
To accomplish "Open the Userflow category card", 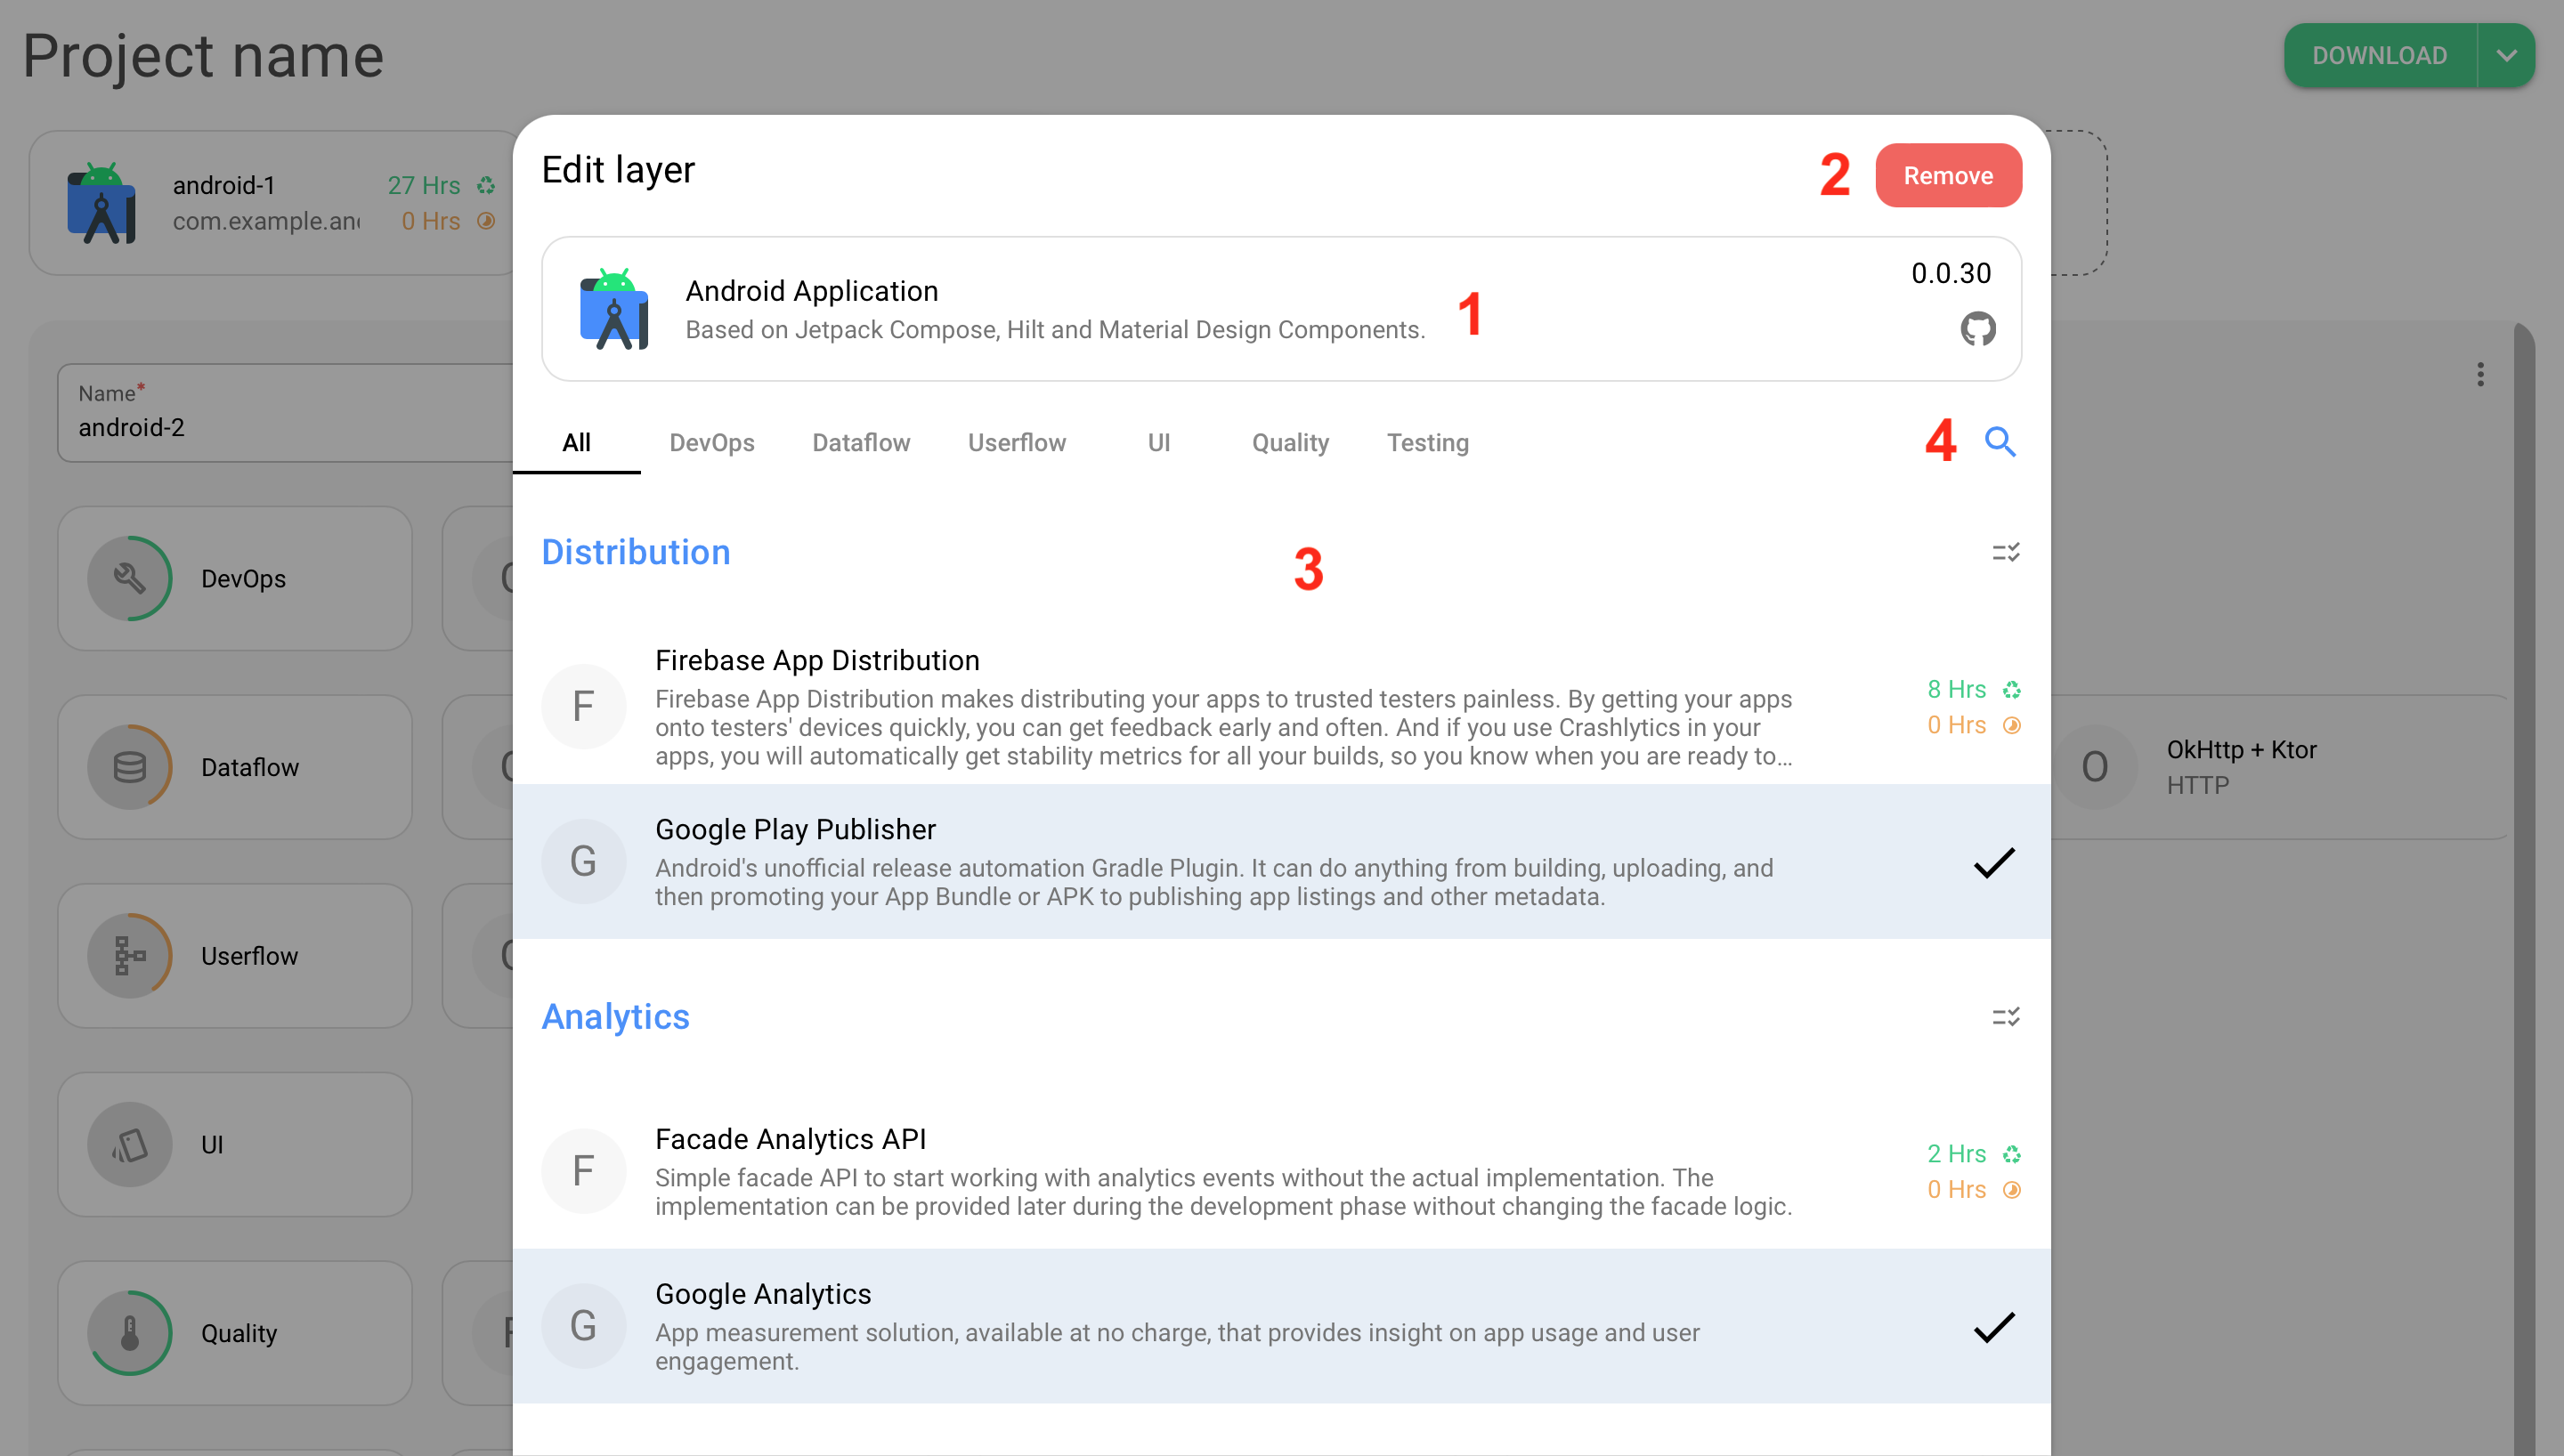I will tap(235, 956).
